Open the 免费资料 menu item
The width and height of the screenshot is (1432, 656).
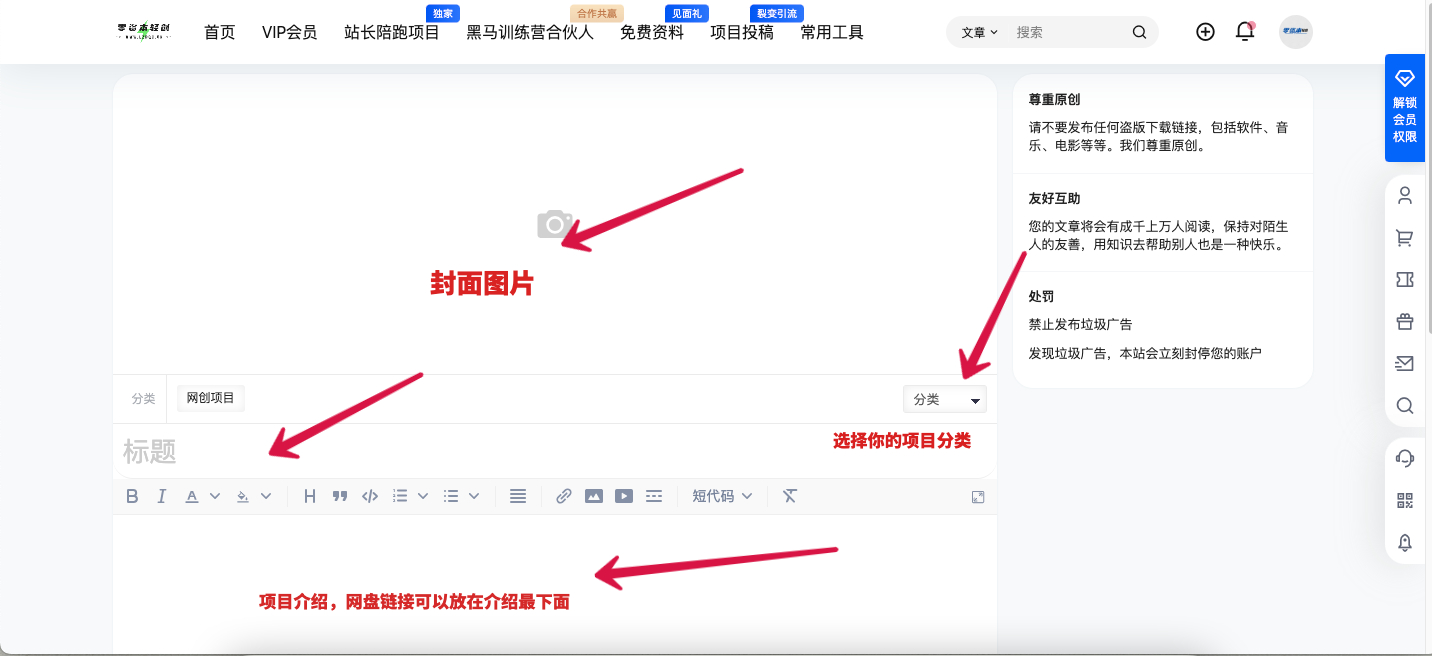click(x=651, y=31)
